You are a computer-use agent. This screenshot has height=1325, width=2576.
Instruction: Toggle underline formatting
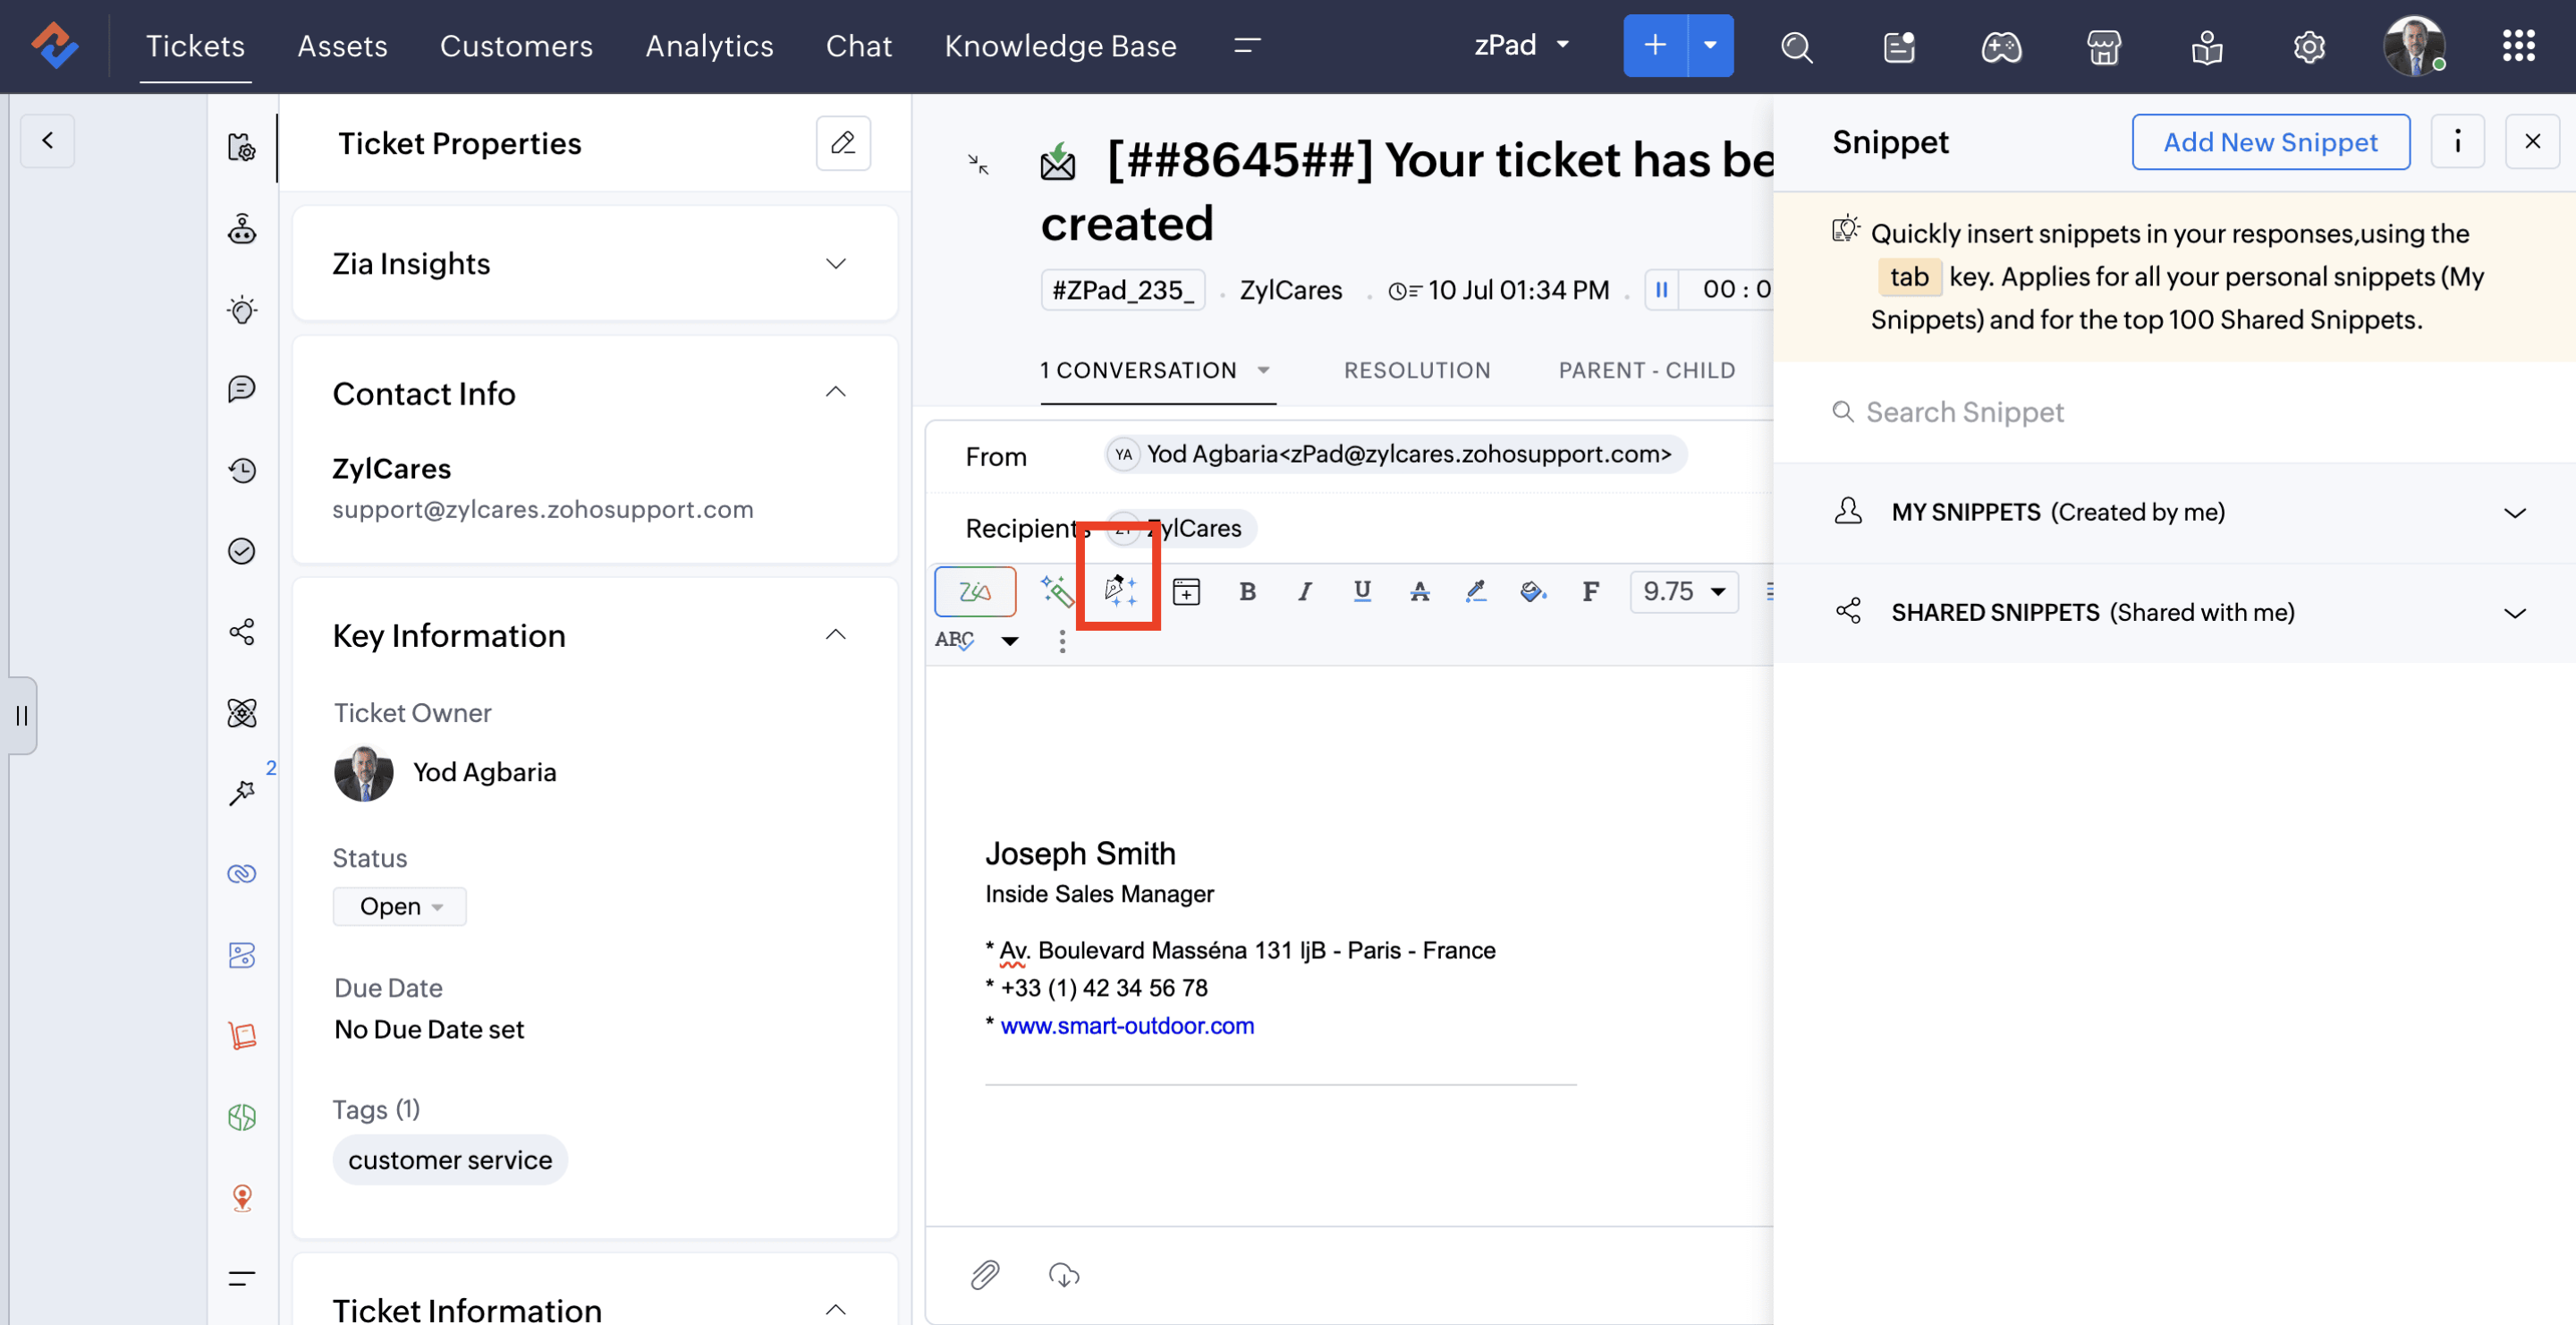1362,591
